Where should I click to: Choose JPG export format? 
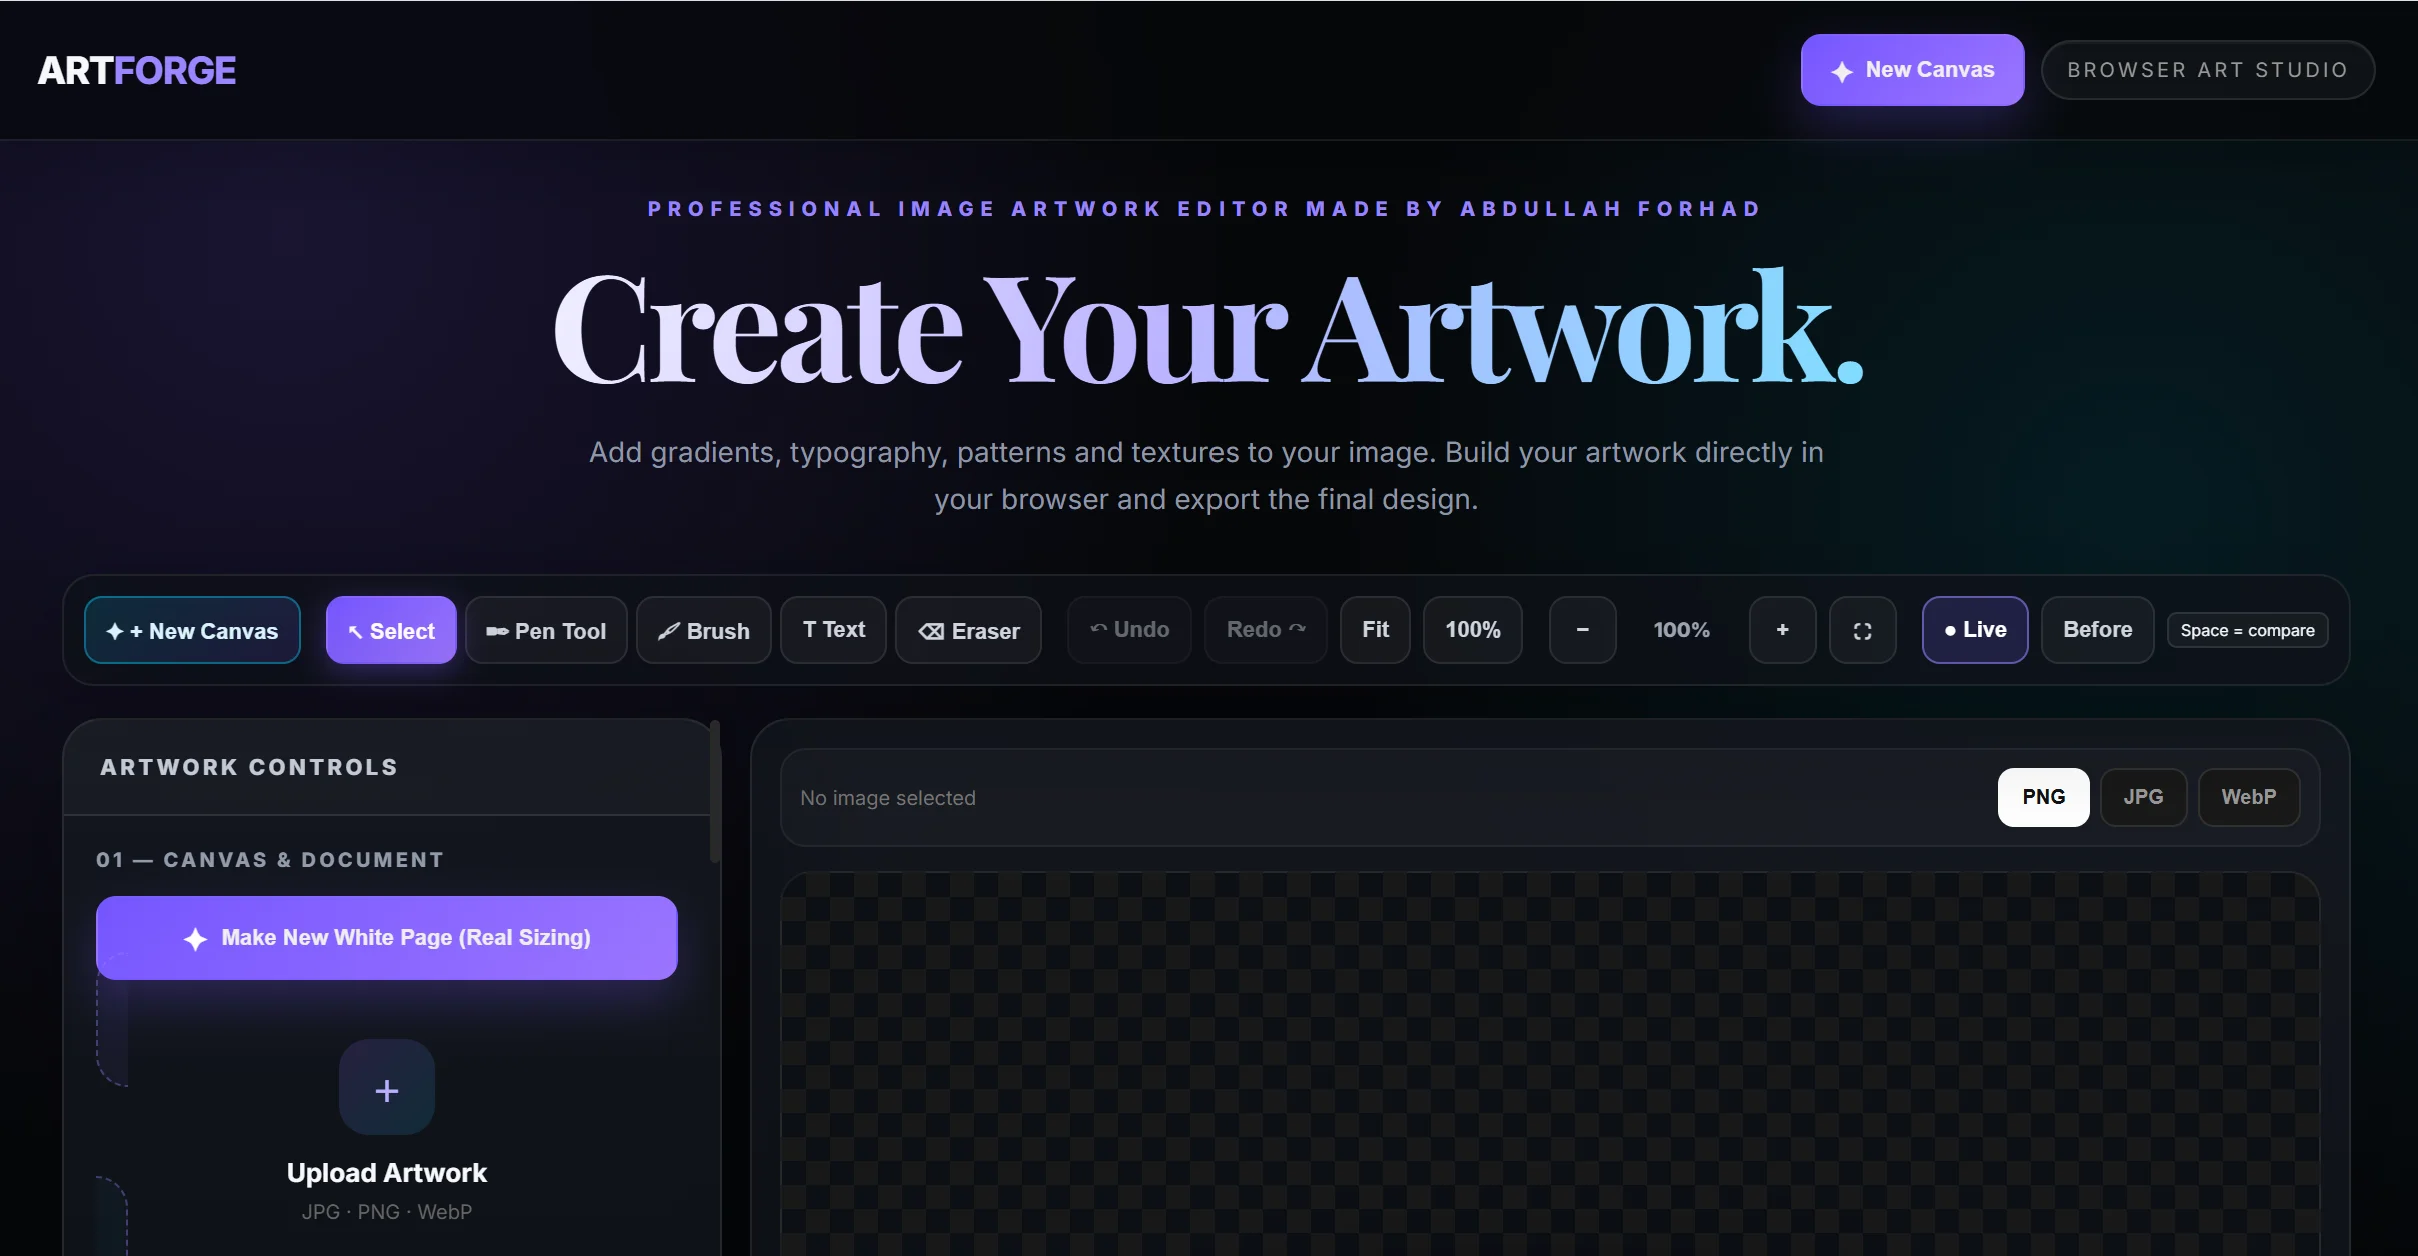pyautogui.click(x=2144, y=797)
